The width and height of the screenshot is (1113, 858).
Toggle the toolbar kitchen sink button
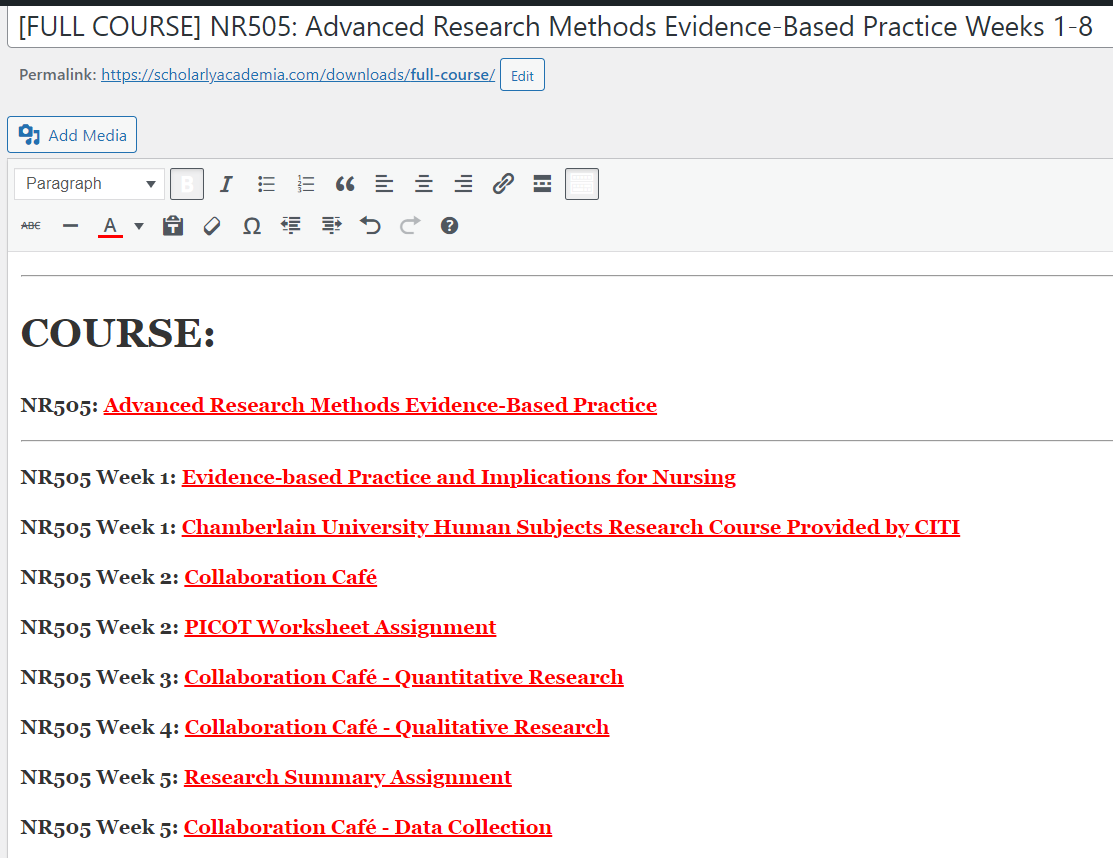coord(582,184)
